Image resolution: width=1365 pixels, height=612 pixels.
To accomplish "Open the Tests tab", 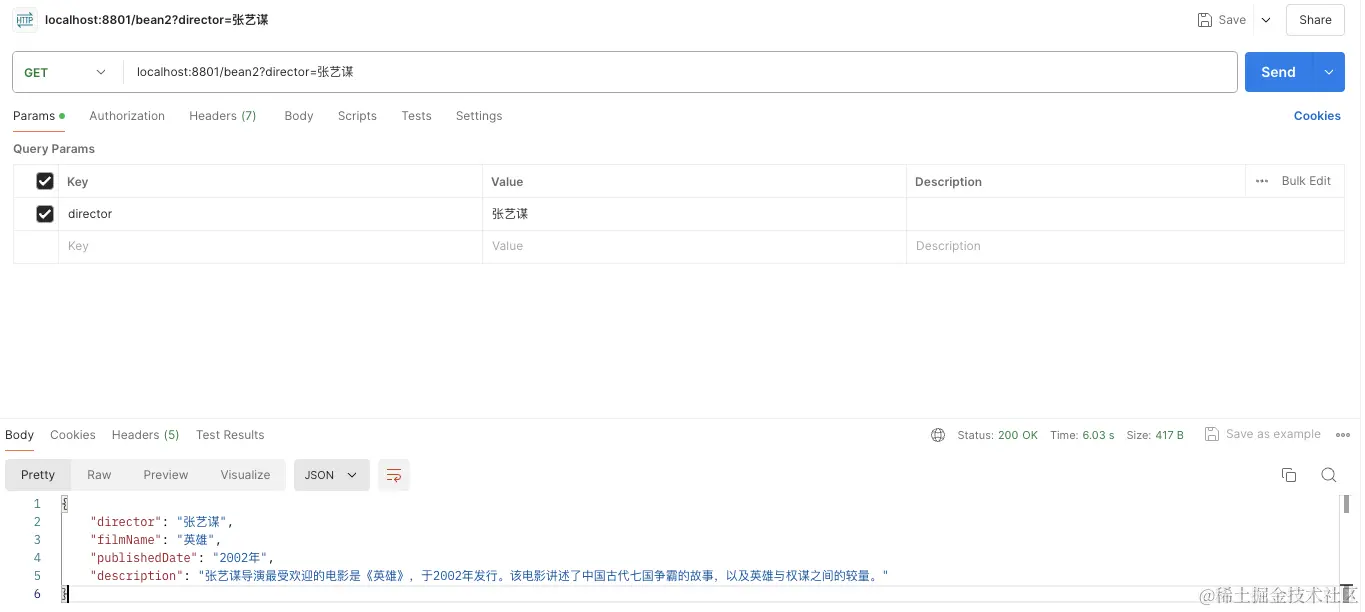I will tap(416, 116).
